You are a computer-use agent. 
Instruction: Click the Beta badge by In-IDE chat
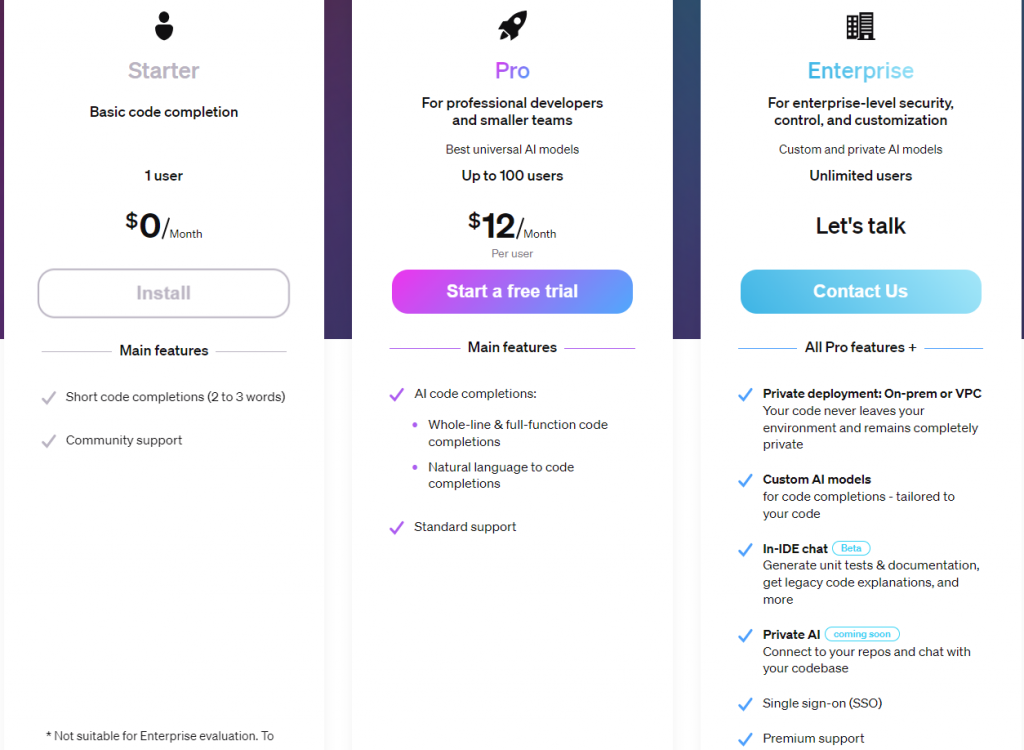coord(851,548)
